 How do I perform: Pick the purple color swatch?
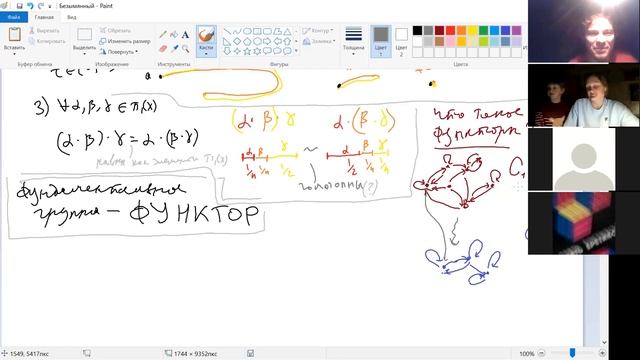click(516, 31)
